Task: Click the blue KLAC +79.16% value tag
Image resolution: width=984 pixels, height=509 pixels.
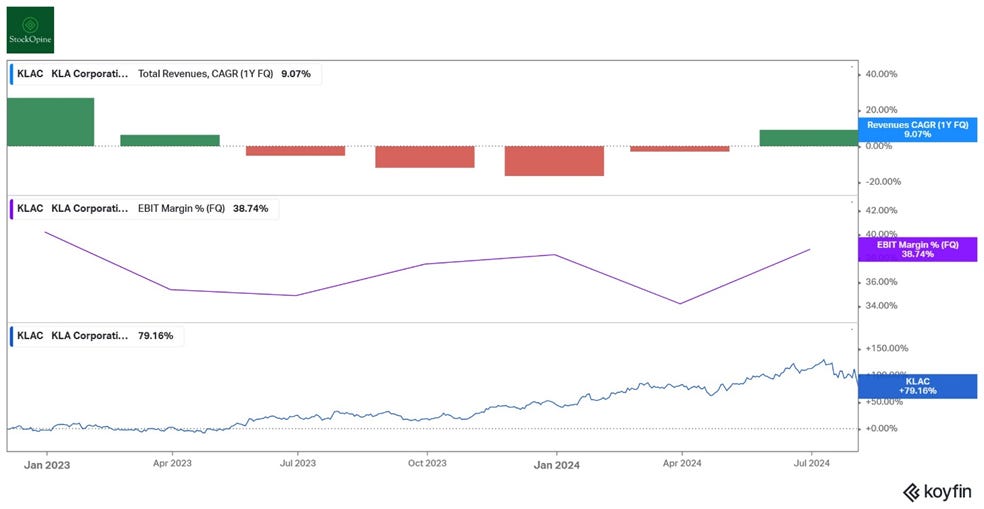Action: point(917,386)
